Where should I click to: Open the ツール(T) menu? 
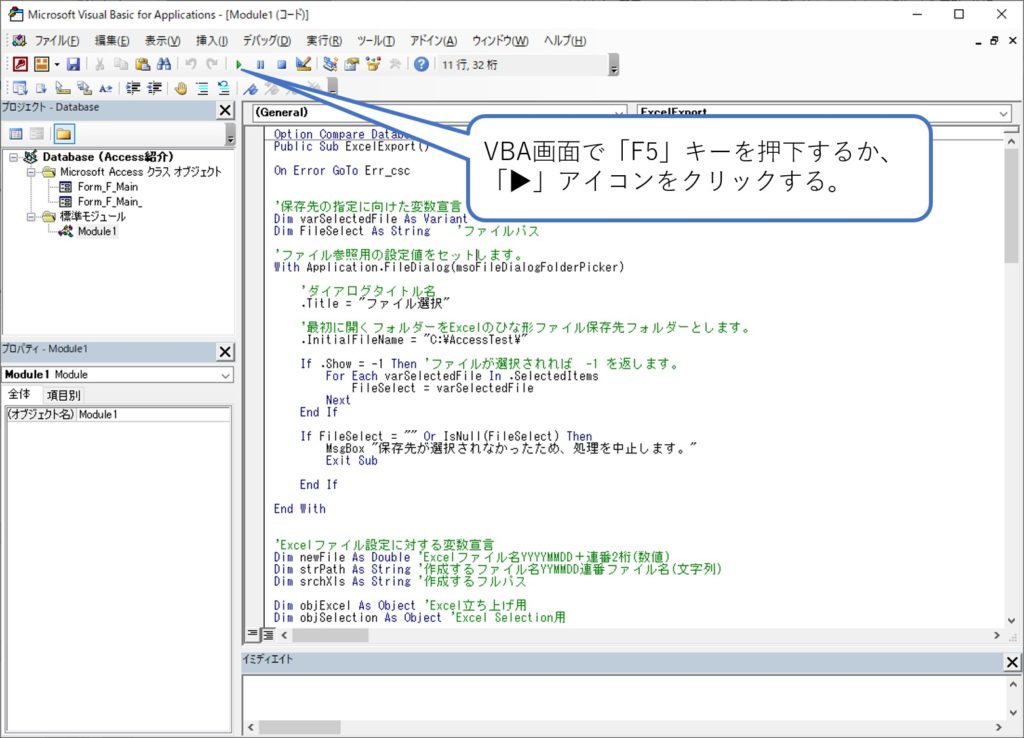[376, 40]
